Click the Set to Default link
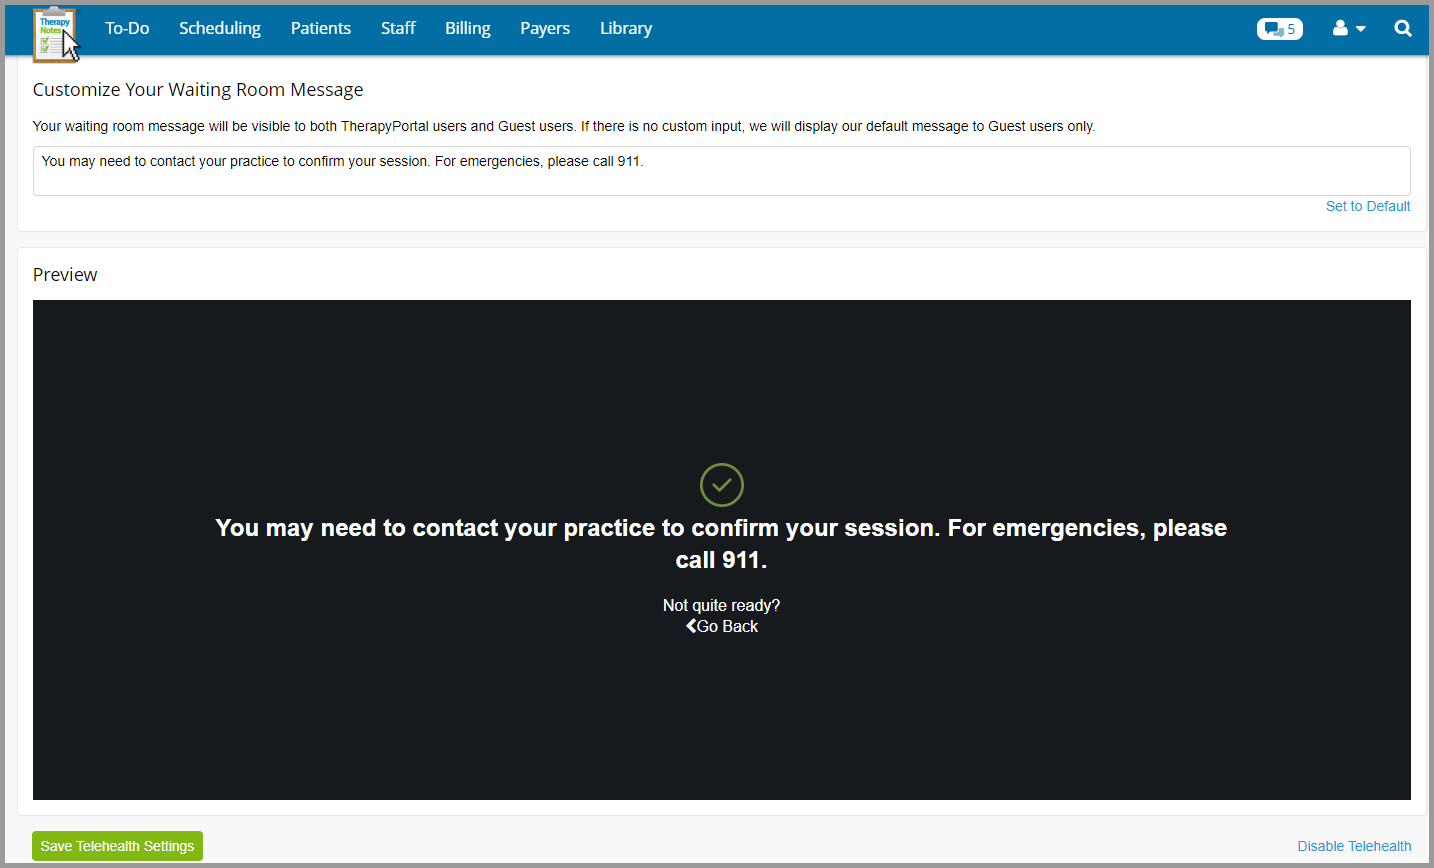The height and width of the screenshot is (868, 1434). click(x=1368, y=206)
